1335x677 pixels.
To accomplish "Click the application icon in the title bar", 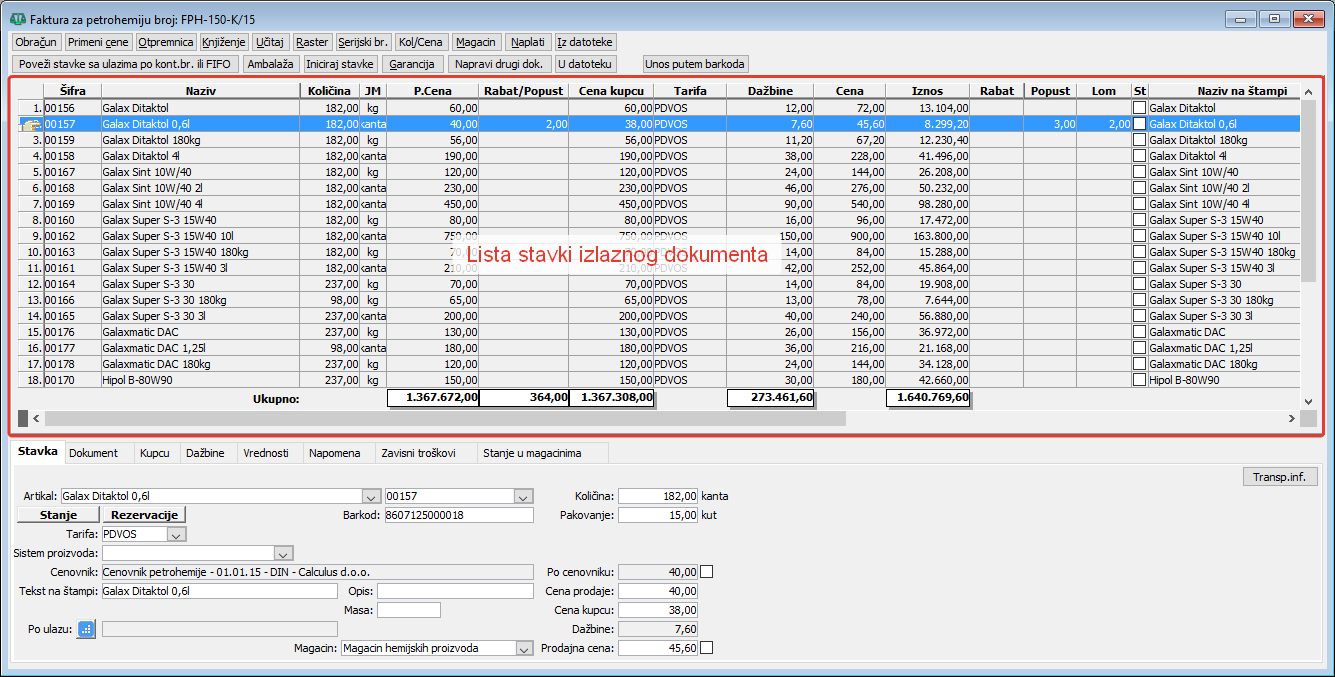I will 17,18.
